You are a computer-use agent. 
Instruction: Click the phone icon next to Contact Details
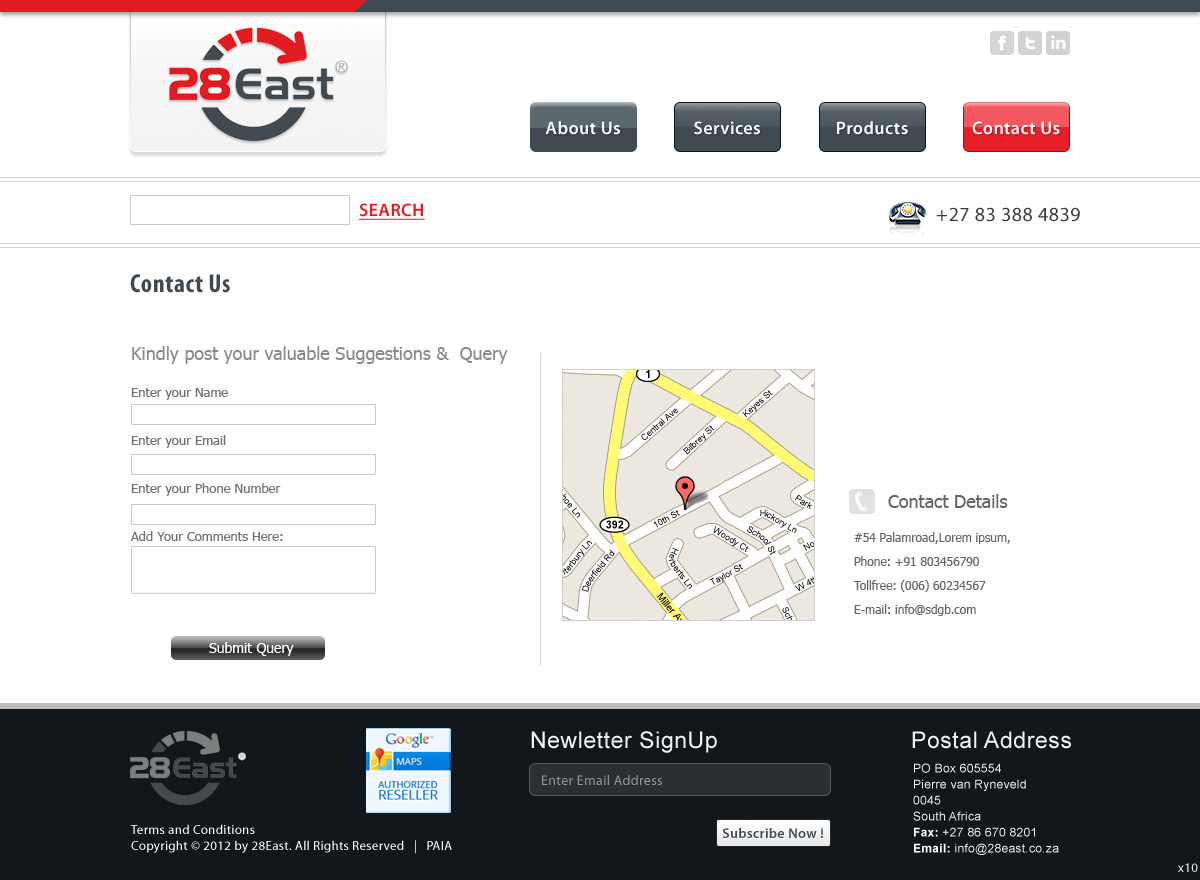(x=861, y=501)
